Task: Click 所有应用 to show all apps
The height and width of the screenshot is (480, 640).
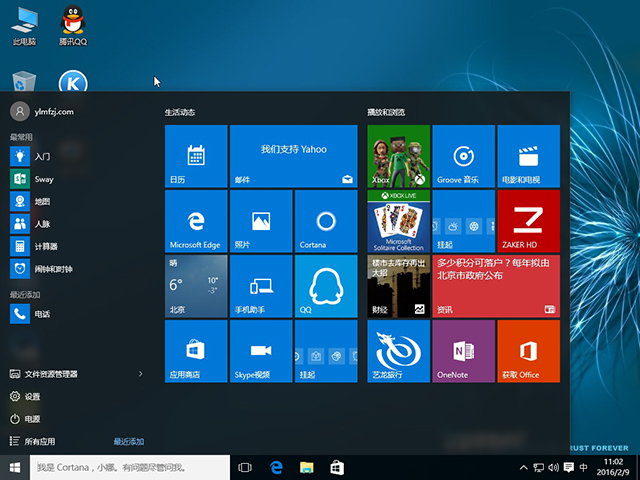Action: tap(40, 441)
